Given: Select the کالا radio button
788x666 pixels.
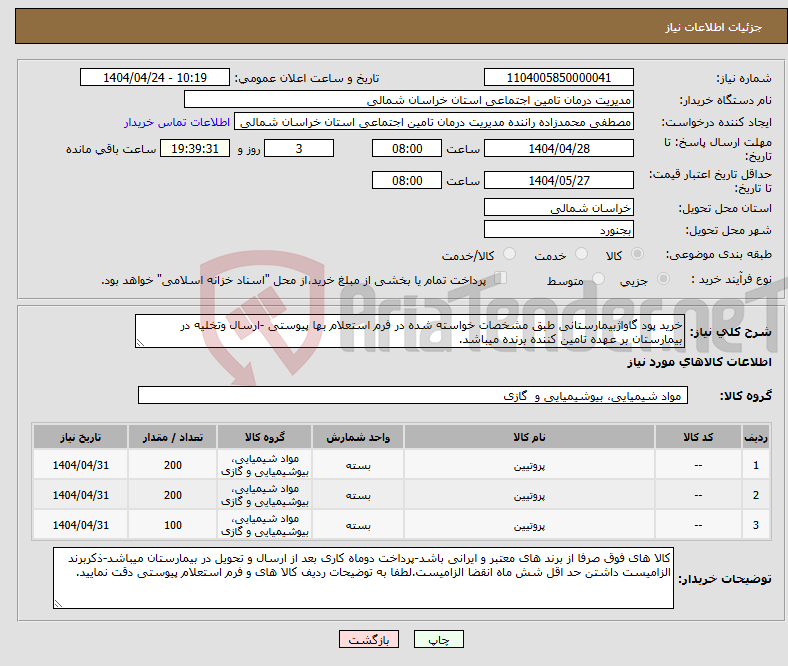Looking at the screenshot, I should click(637, 254).
